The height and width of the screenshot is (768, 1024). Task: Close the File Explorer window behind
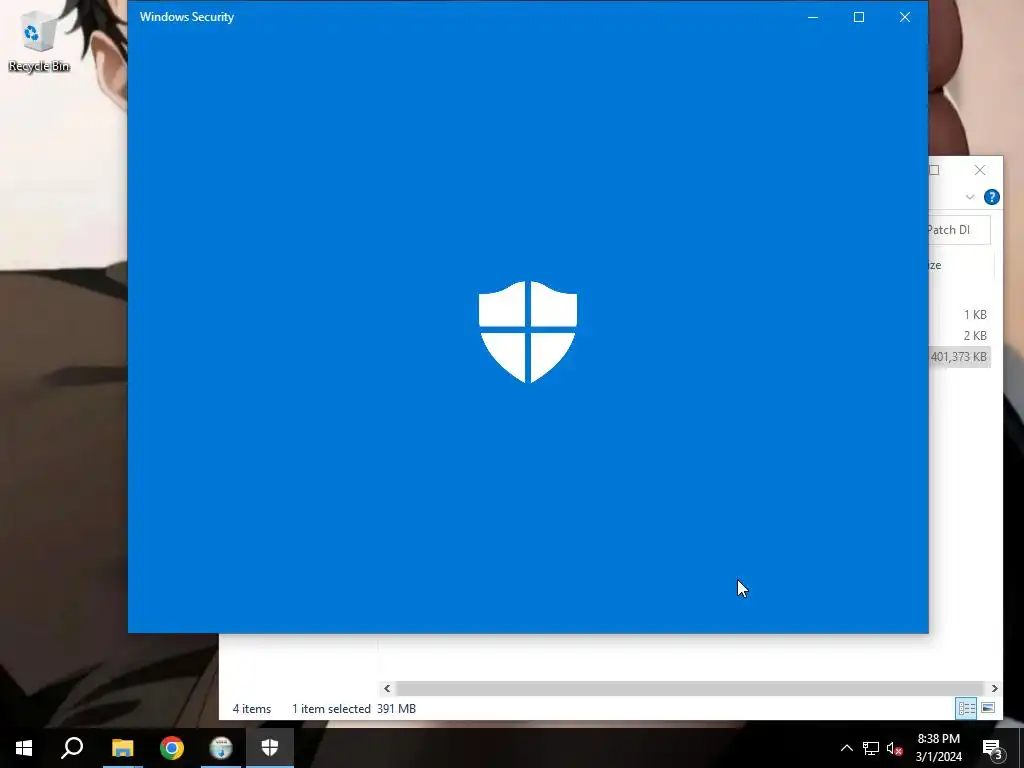980,170
